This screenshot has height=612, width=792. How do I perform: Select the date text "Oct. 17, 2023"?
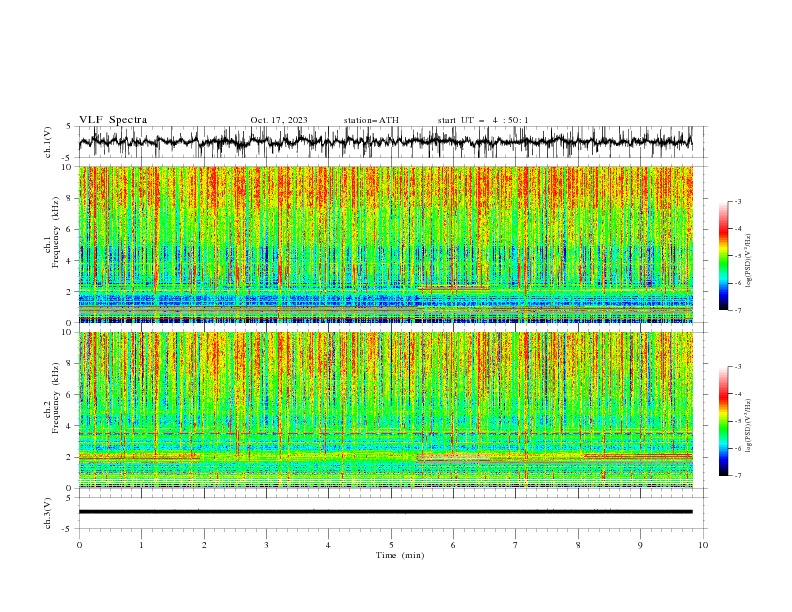coord(279,120)
